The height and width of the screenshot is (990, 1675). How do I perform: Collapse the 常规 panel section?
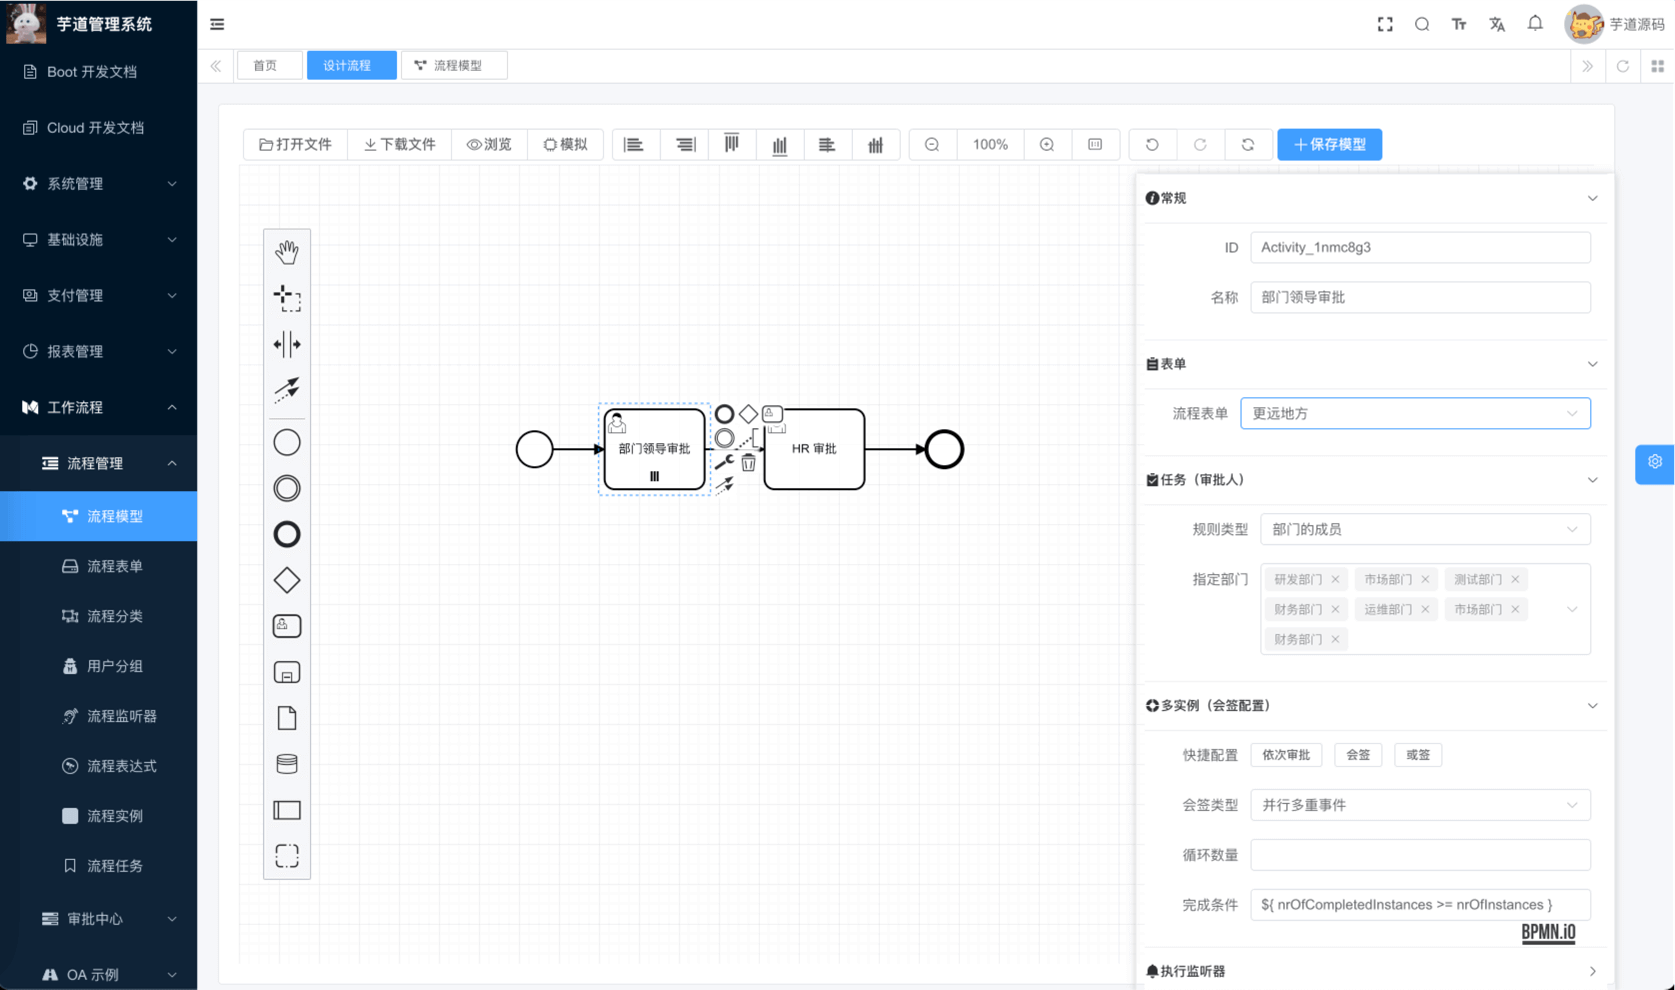tap(1592, 198)
